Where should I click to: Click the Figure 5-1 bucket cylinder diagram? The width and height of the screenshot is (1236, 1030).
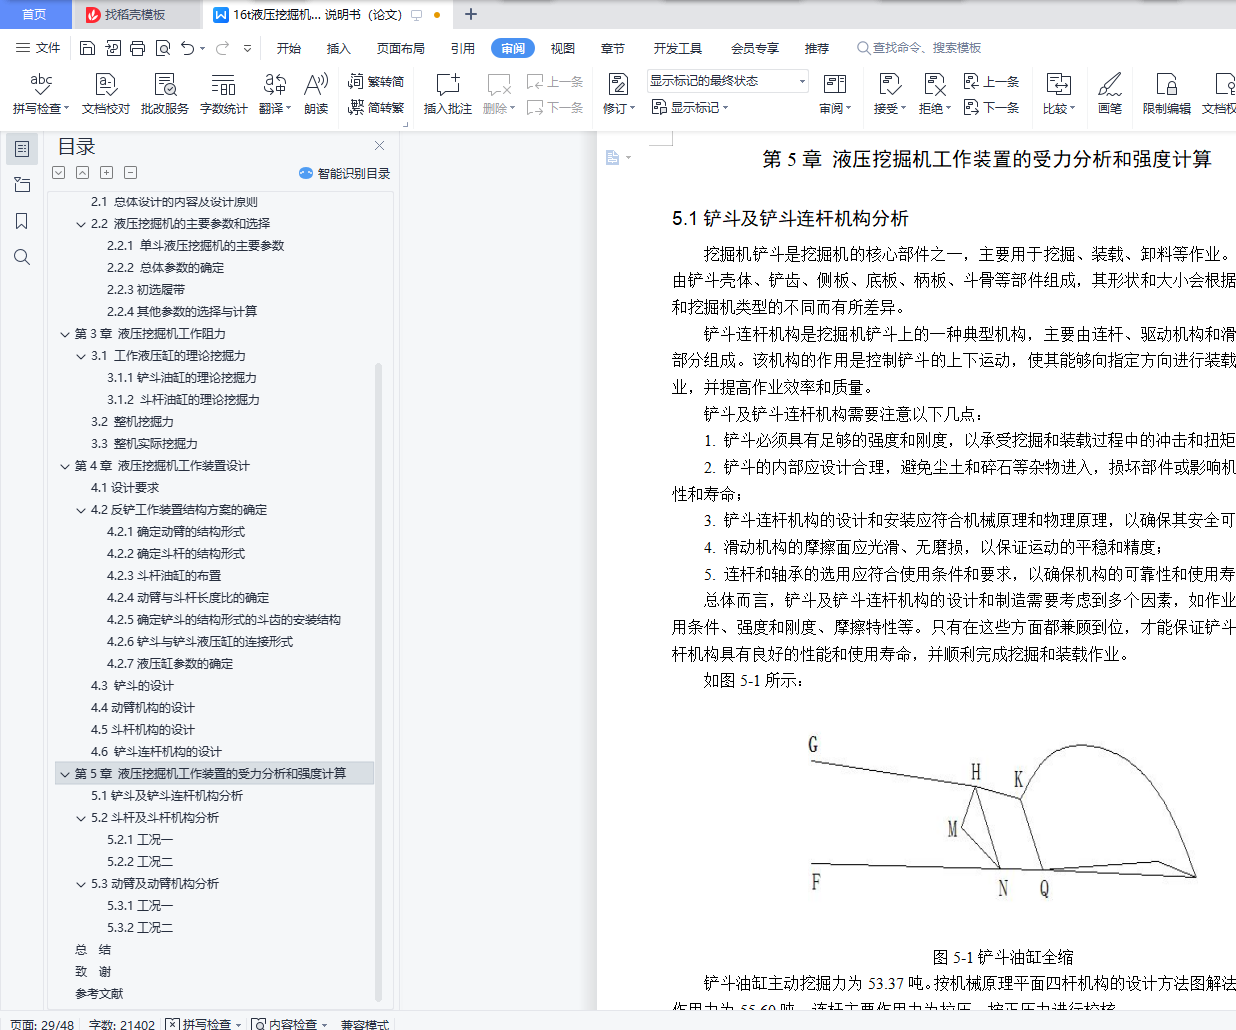(x=1003, y=818)
